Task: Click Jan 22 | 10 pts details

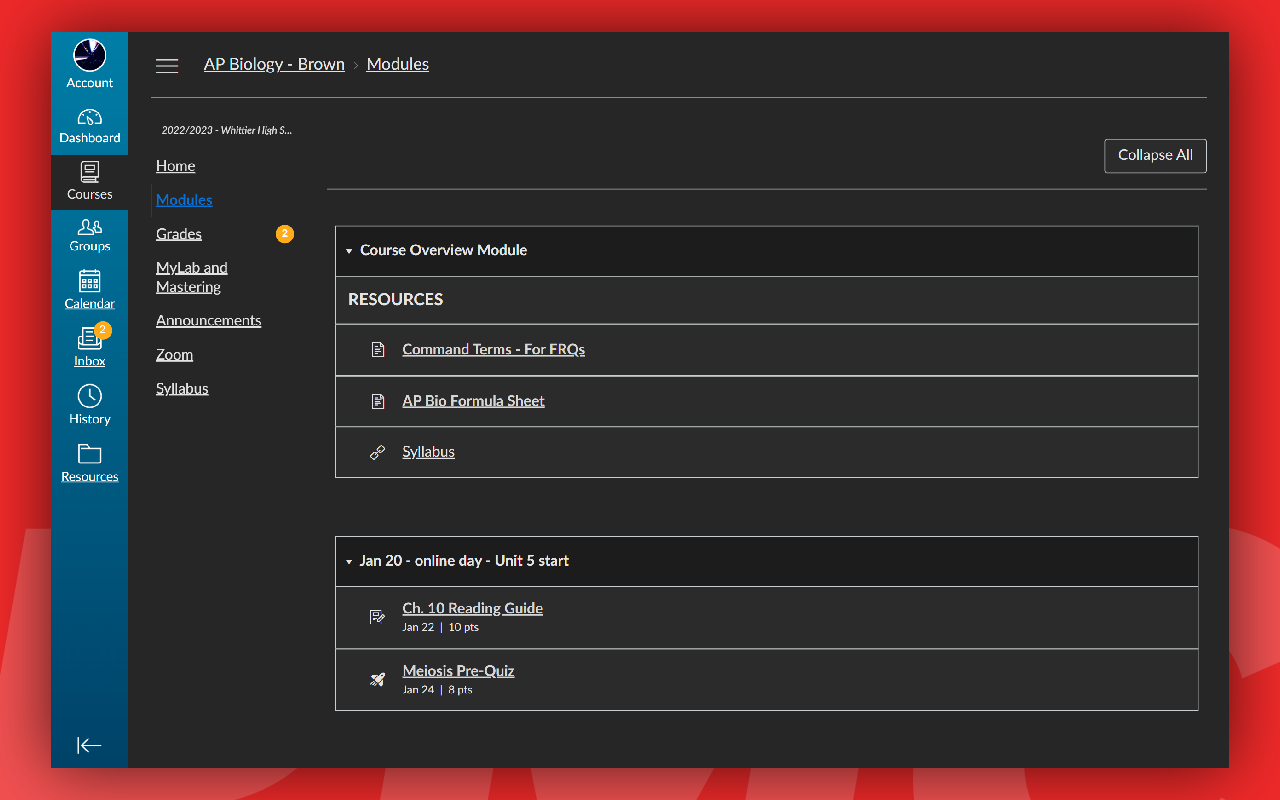Action: (441, 628)
